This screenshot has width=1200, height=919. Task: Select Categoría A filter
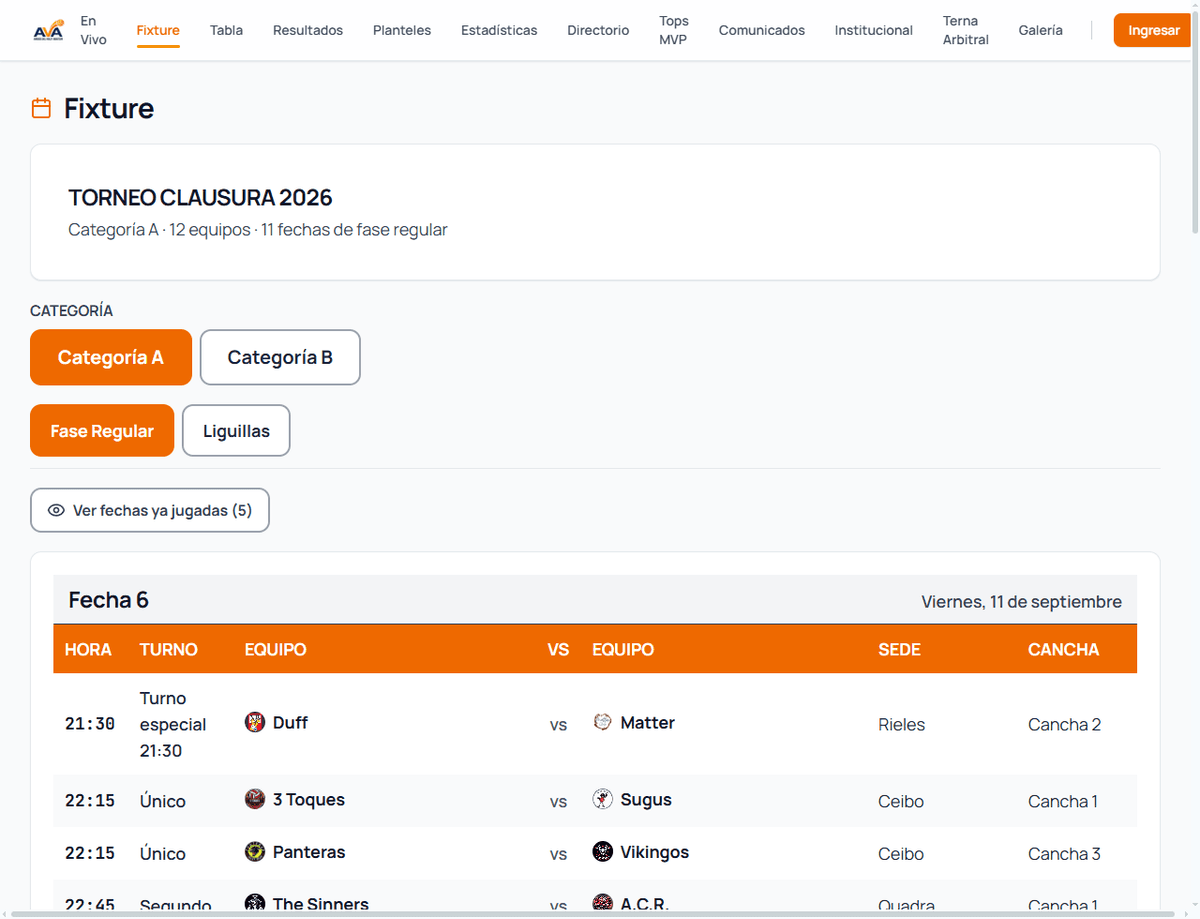point(111,357)
